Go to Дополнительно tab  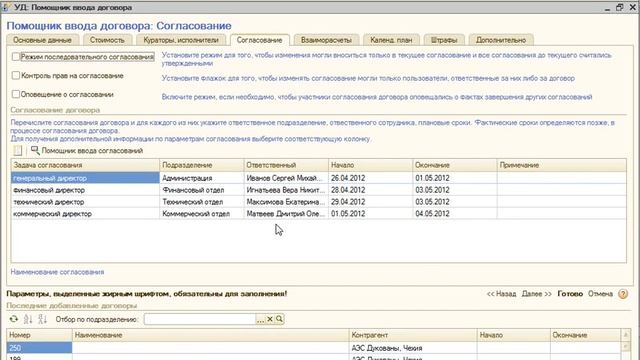[x=501, y=40]
